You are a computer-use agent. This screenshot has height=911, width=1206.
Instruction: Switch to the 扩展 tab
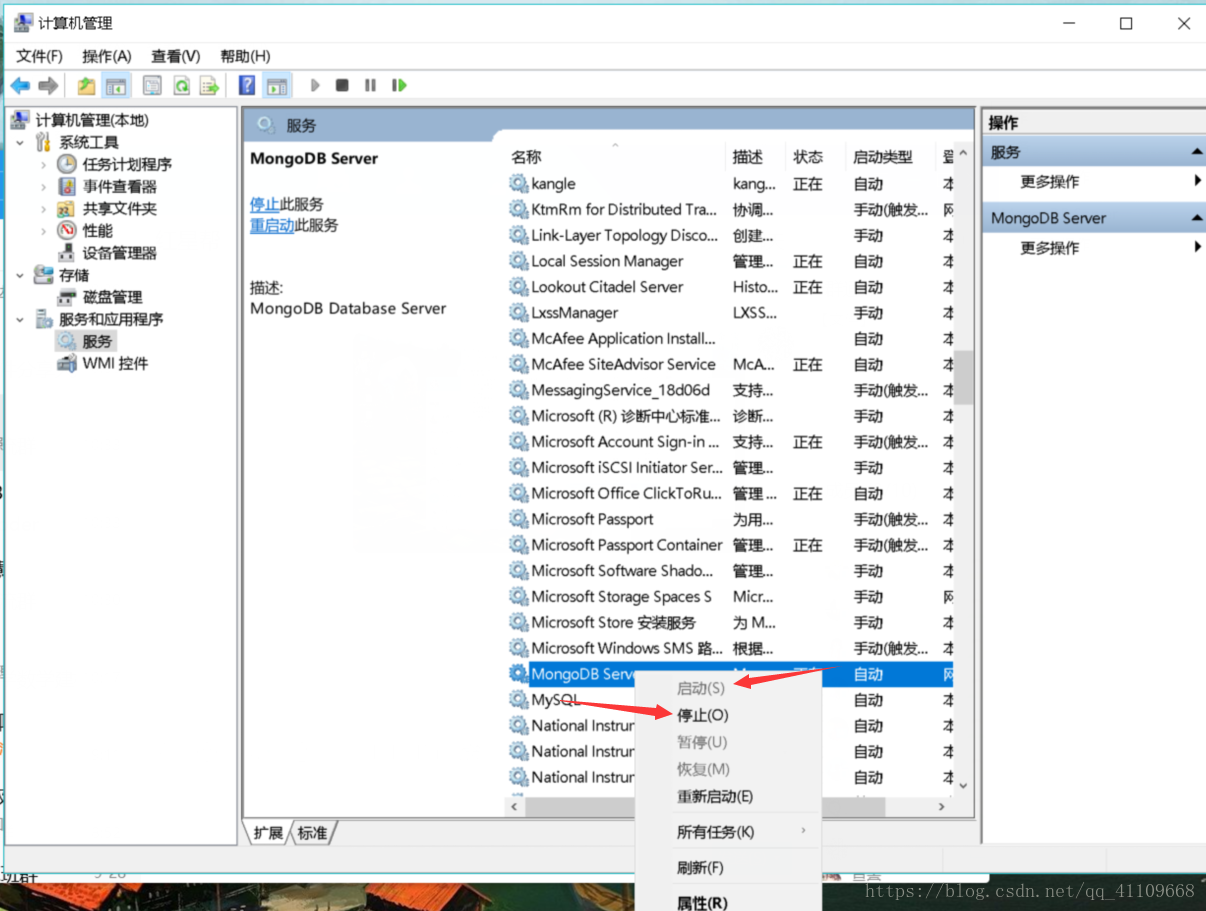pyautogui.click(x=268, y=832)
